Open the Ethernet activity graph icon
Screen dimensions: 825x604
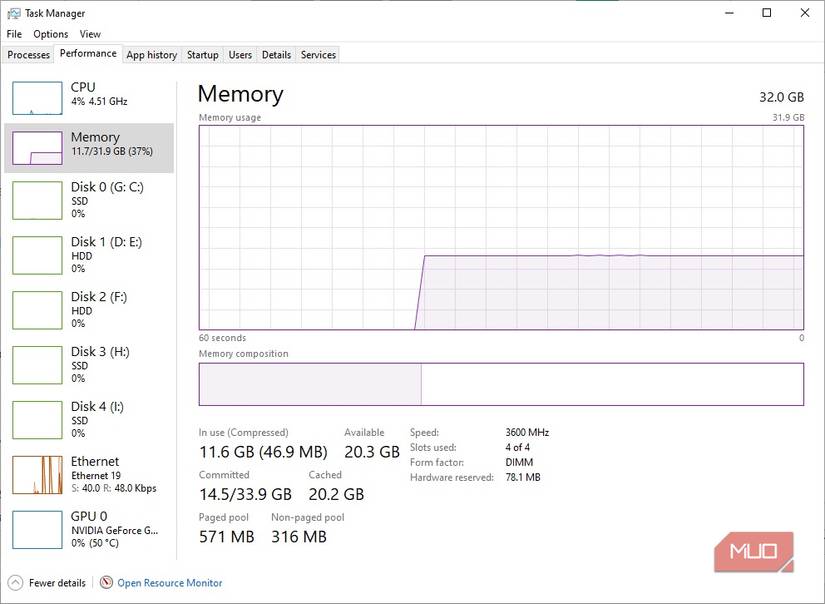[x=37, y=475]
